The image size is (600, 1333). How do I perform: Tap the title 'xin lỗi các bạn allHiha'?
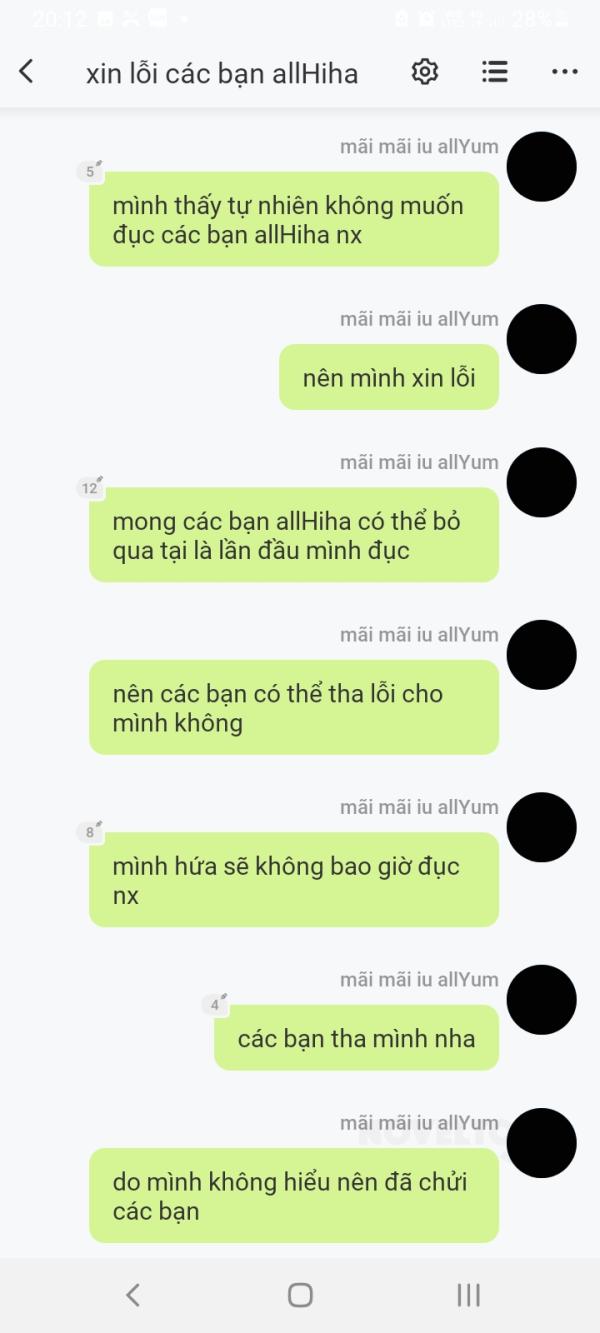pos(222,73)
